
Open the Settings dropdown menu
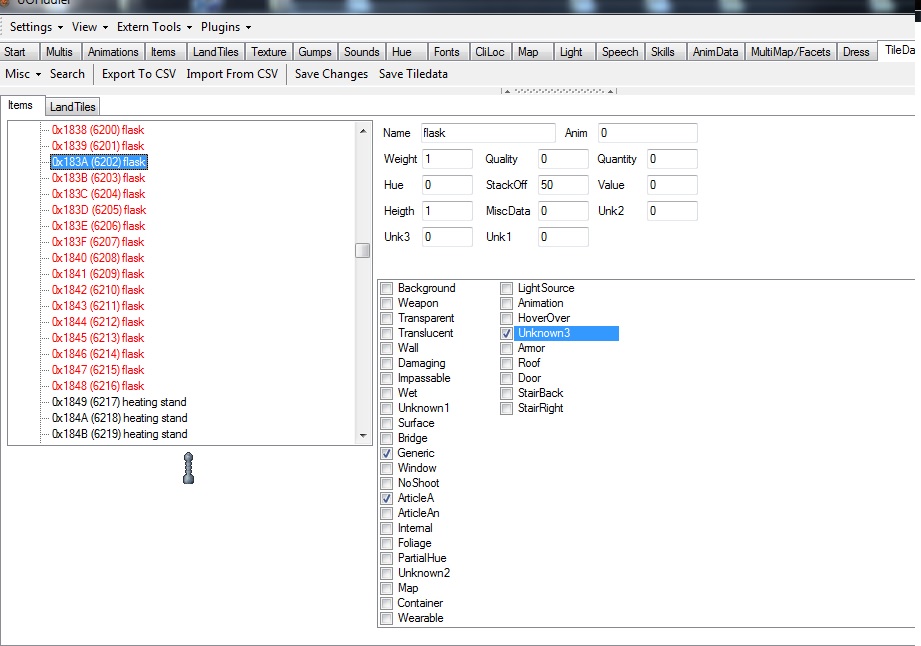(x=36, y=27)
